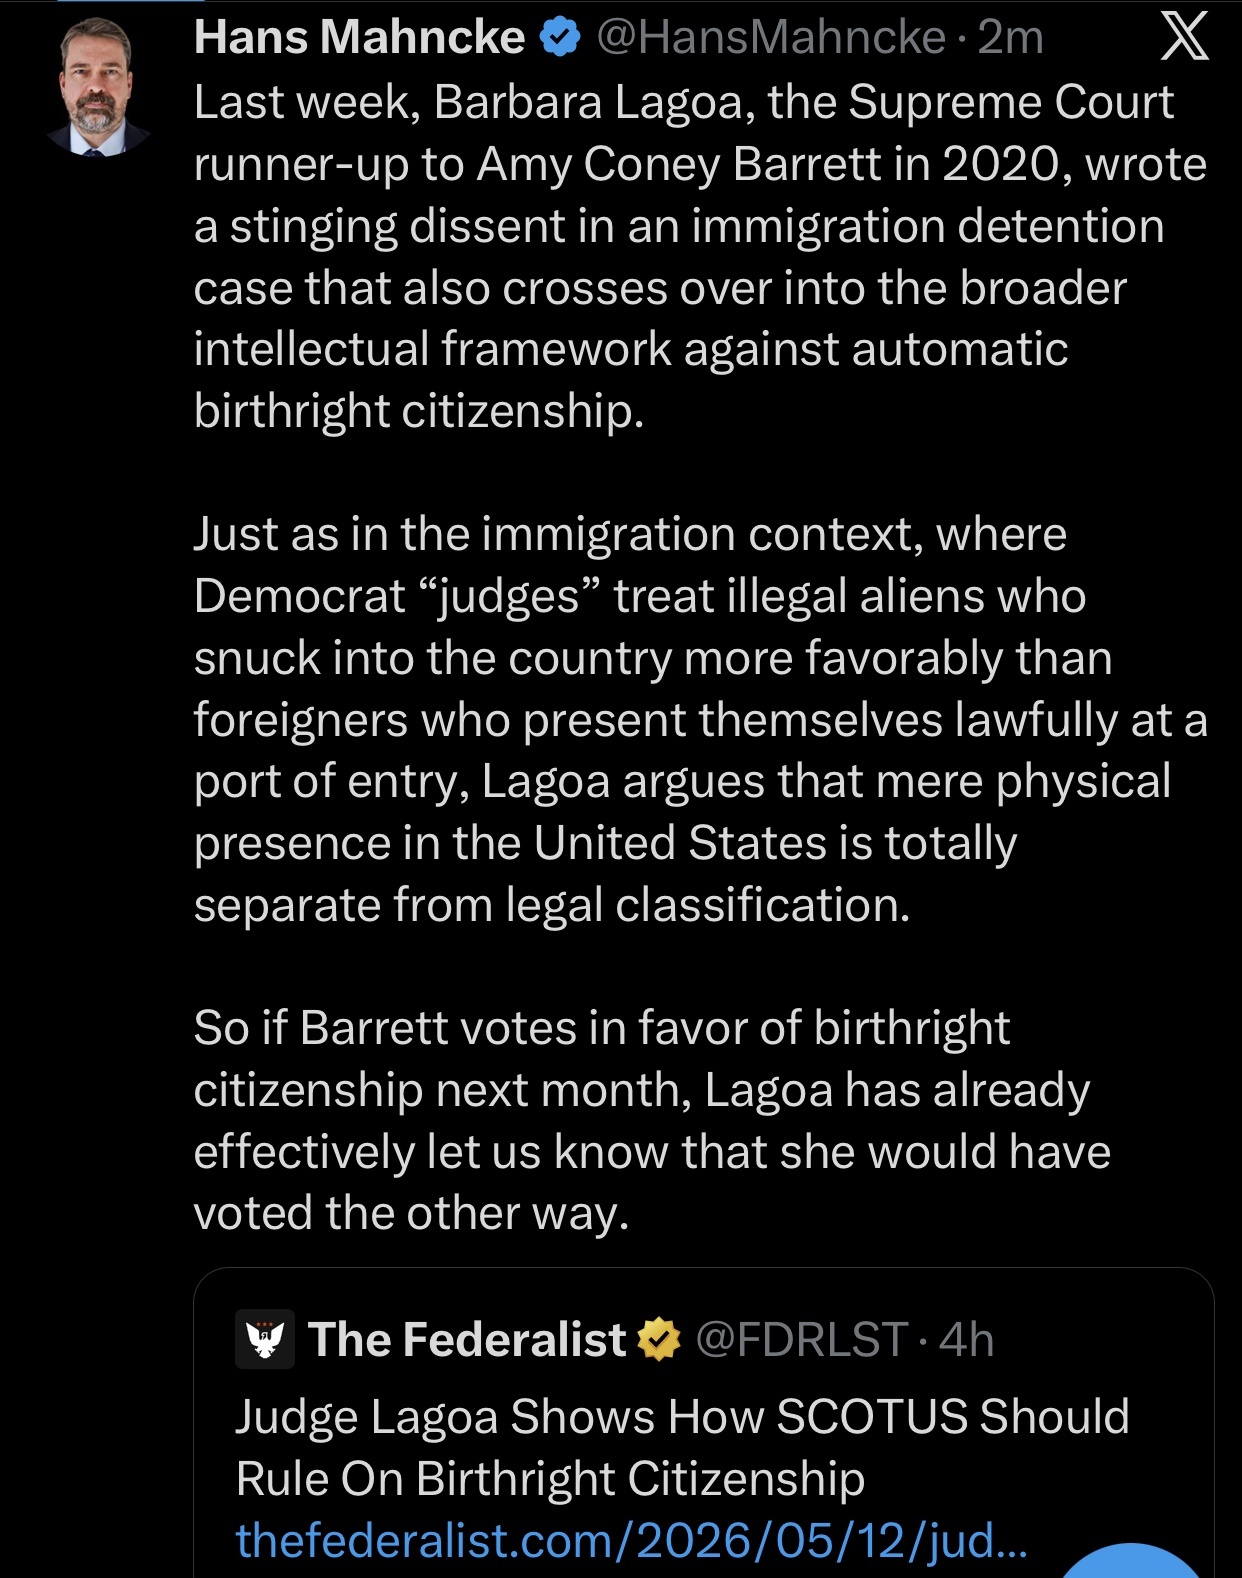Tap empty space right of '4h' in quoted card

[1100, 1339]
